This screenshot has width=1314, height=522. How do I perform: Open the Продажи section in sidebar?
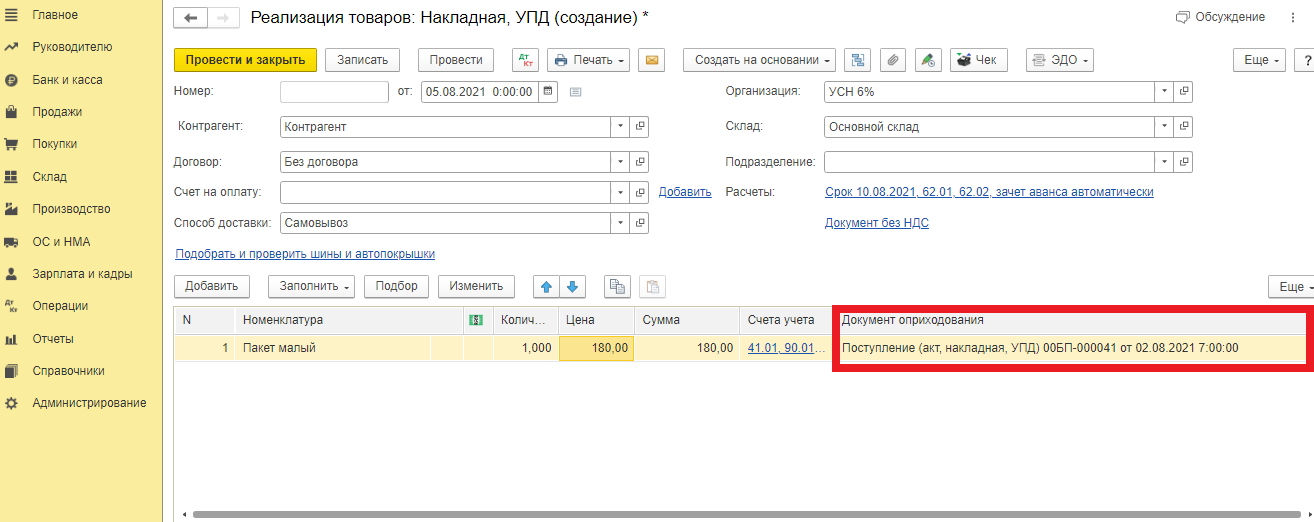57,112
